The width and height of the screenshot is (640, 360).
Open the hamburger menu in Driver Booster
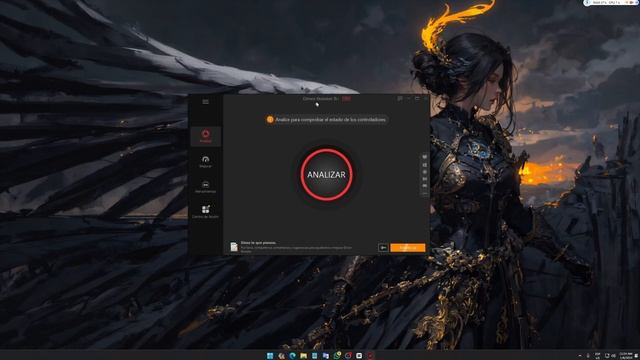(x=205, y=101)
